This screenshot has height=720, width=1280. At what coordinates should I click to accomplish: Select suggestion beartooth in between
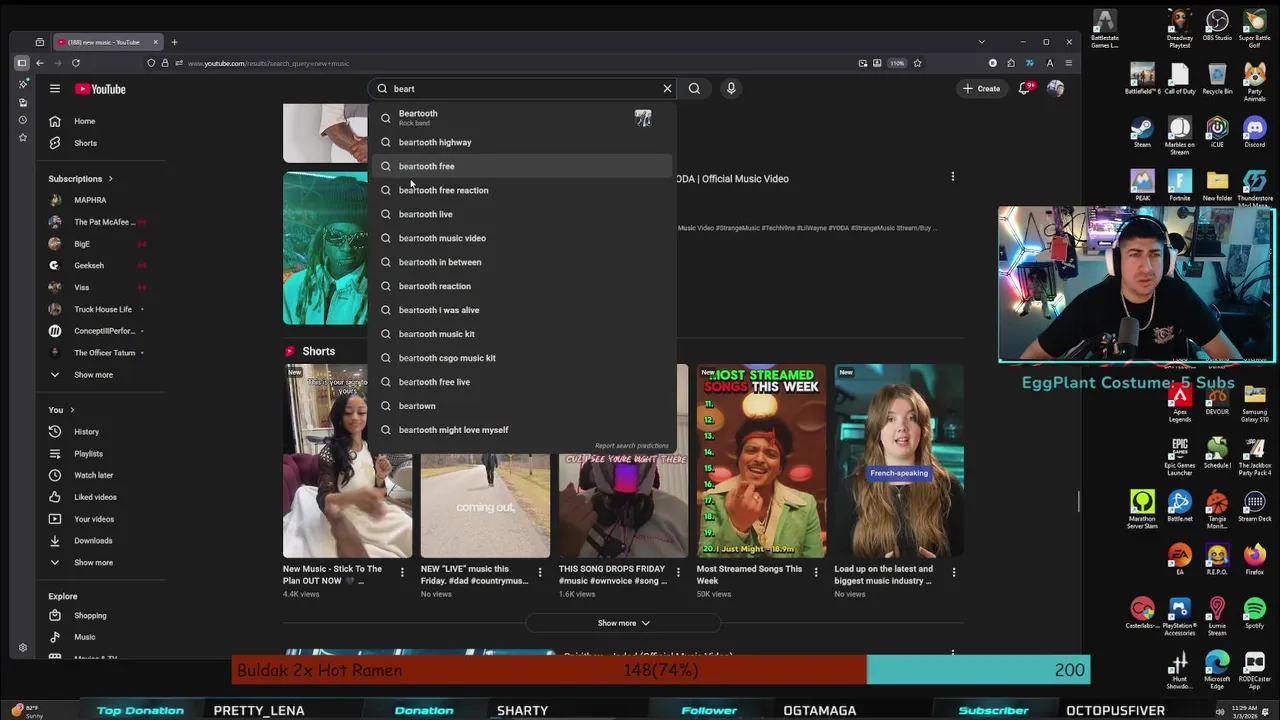pos(522,262)
